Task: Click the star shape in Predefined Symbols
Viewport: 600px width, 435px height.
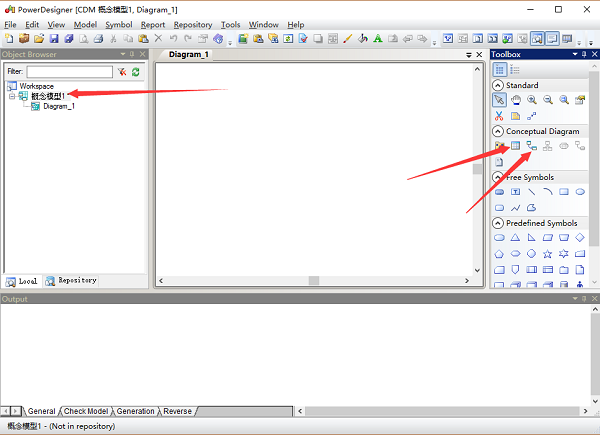Action: pos(547,254)
